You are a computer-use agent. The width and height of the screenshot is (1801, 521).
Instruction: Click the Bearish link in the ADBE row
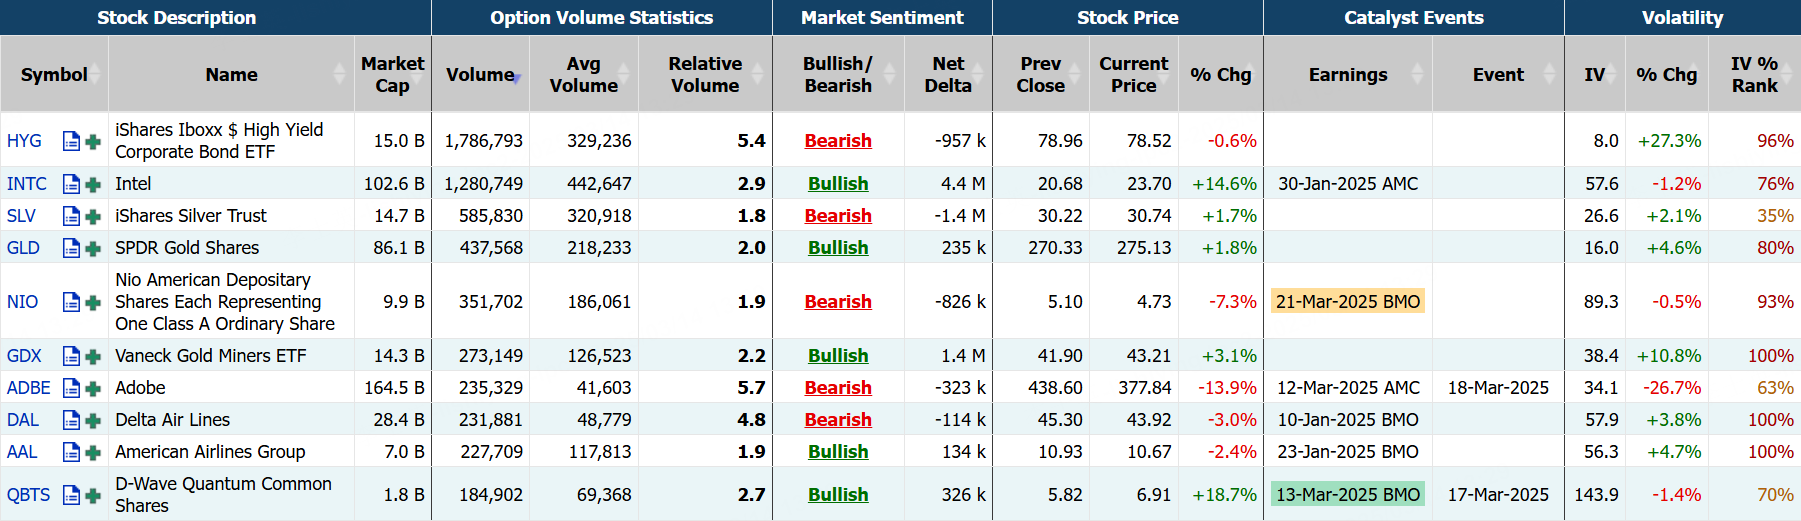[x=838, y=388]
